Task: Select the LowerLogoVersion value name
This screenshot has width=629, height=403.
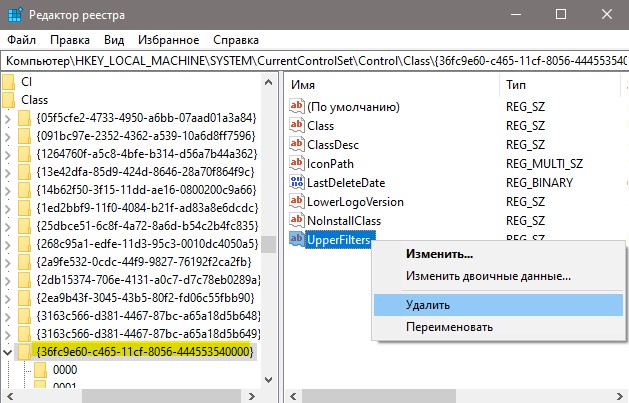Action: (x=355, y=202)
